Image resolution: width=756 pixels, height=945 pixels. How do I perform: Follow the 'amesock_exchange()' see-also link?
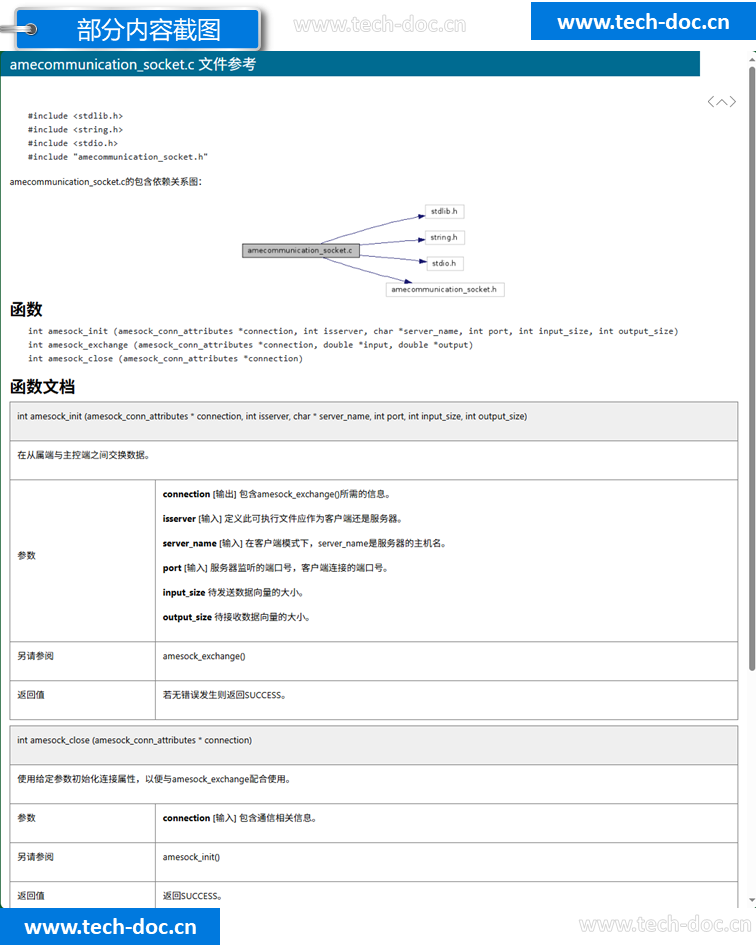[204, 656]
